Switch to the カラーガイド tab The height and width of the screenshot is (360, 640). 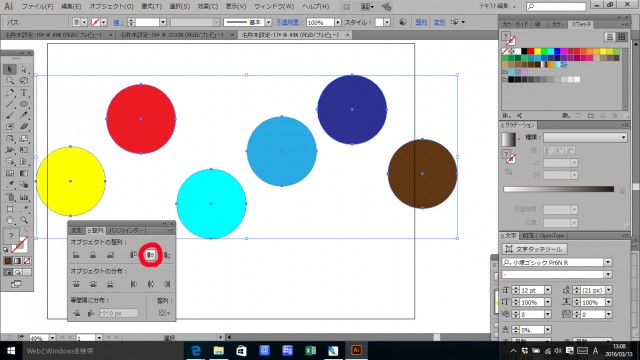515,24
